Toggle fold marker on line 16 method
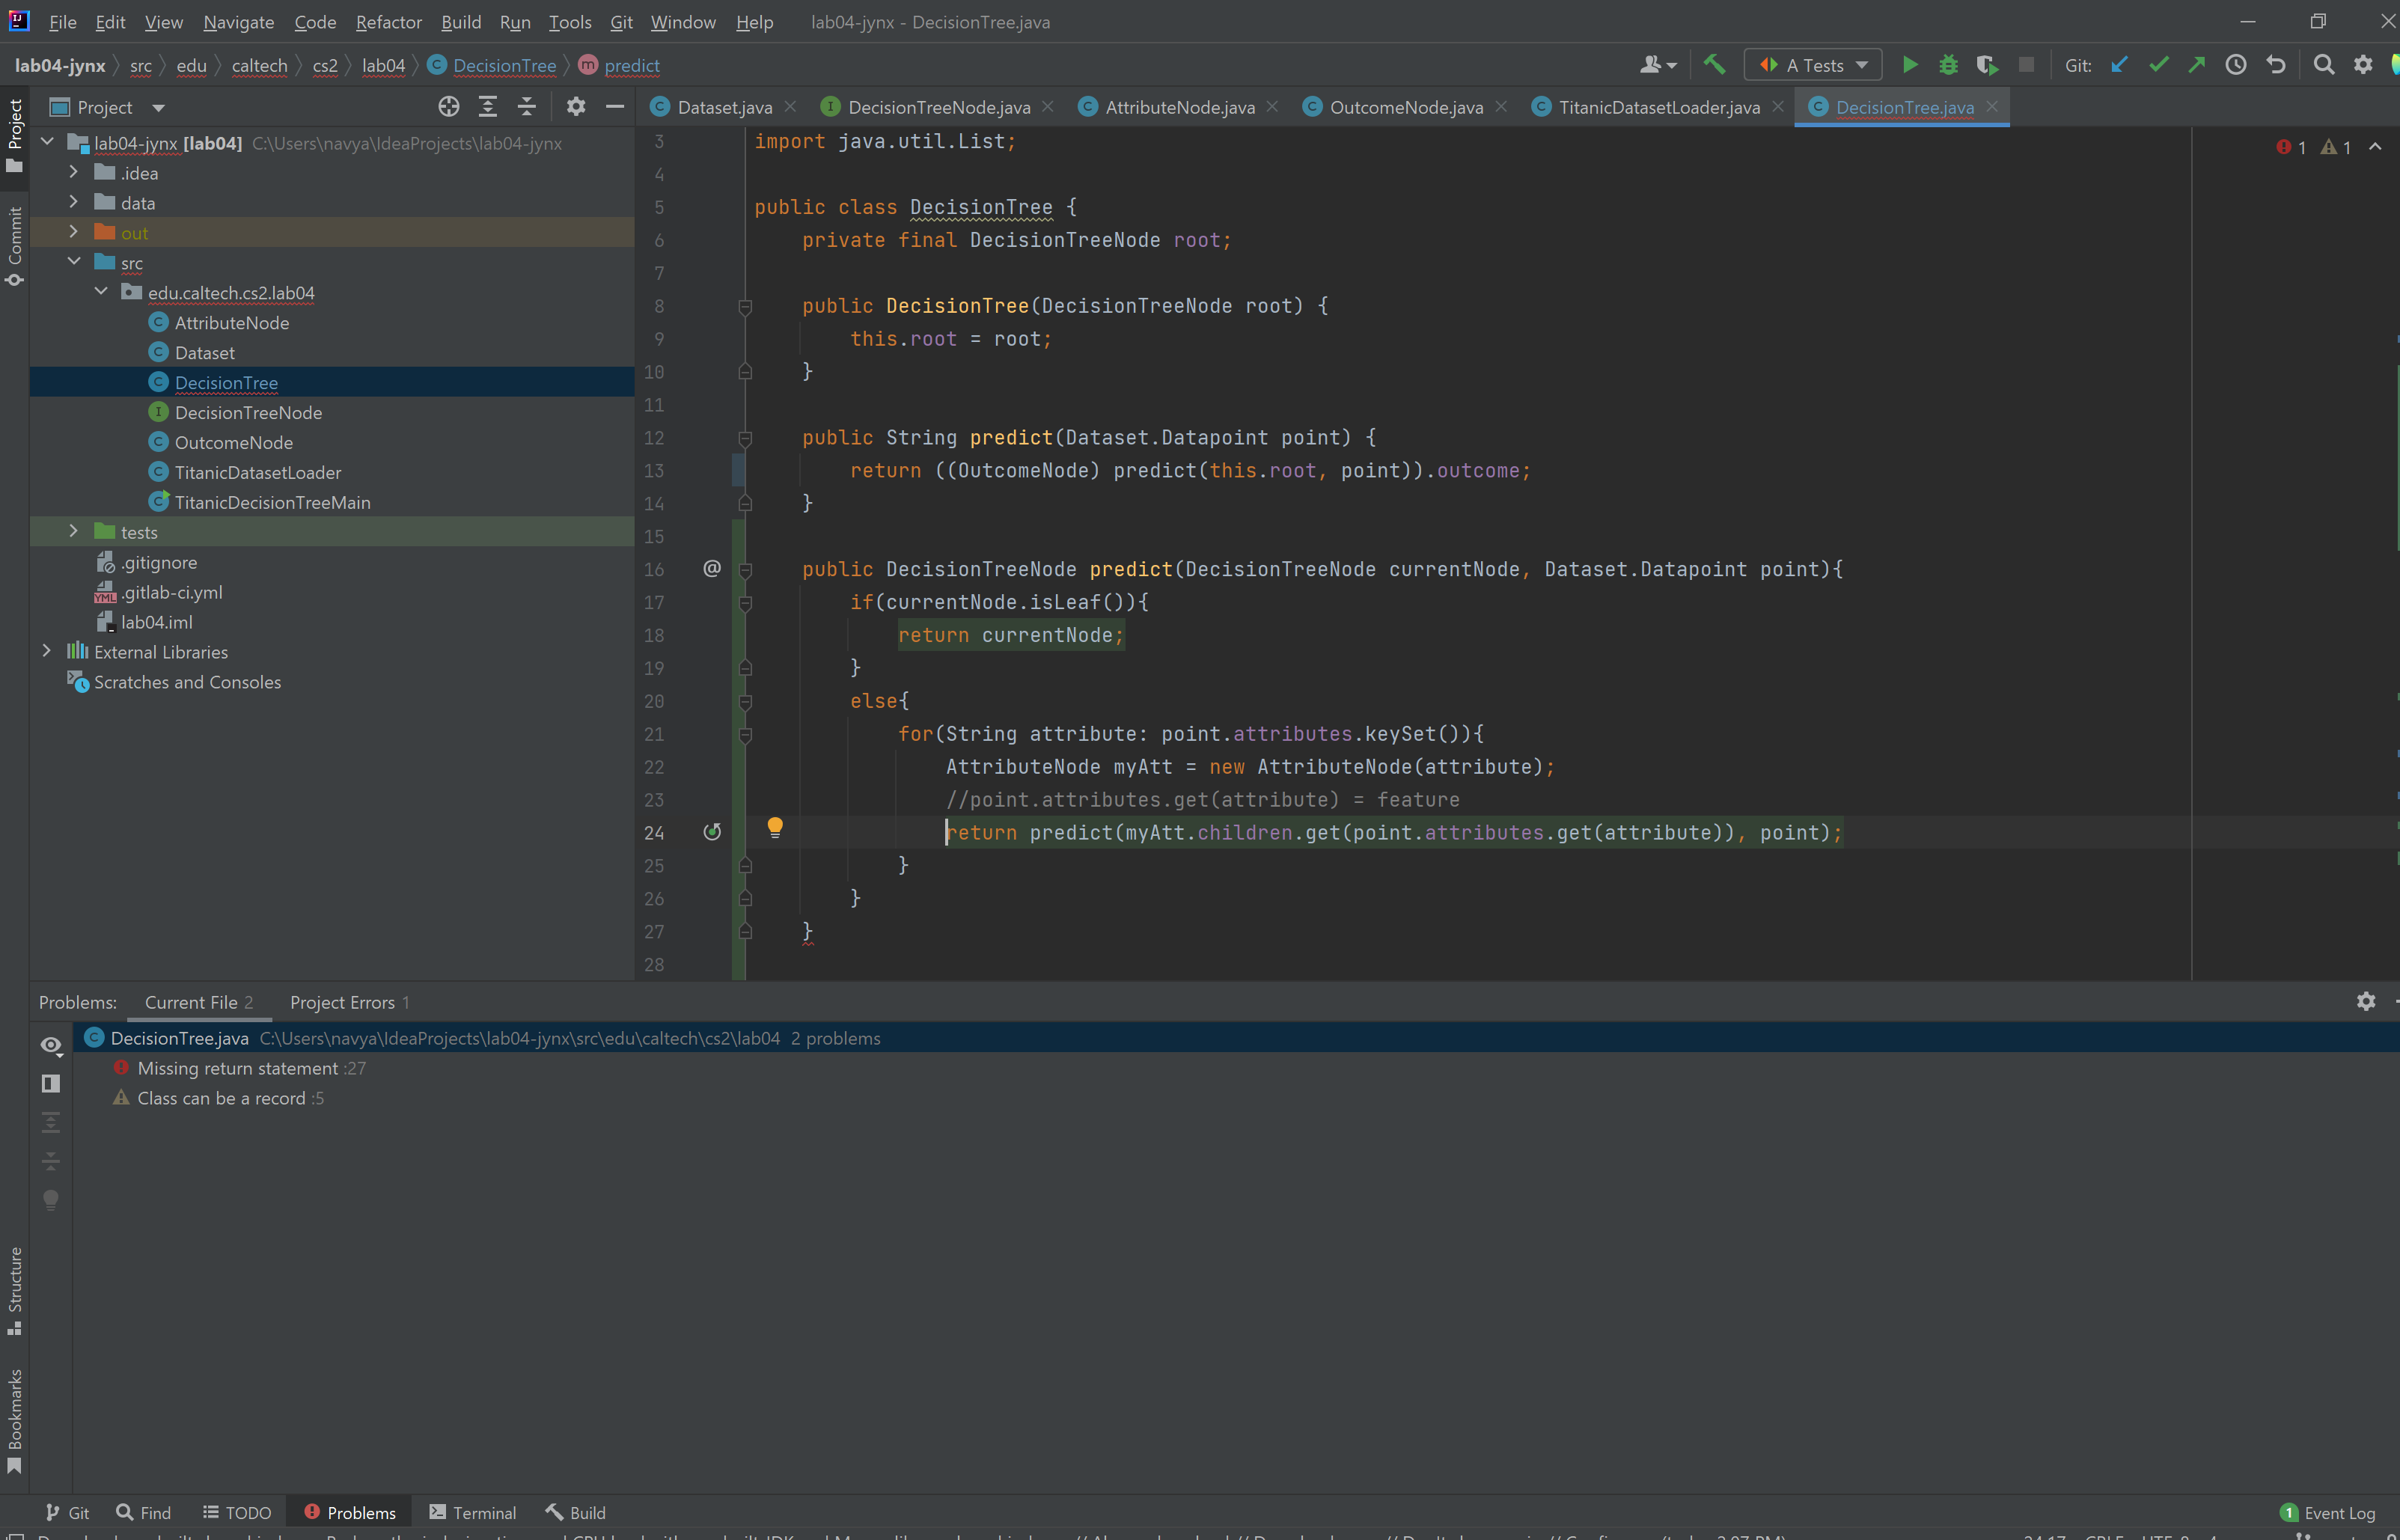The width and height of the screenshot is (2400, 1540). pyautogui.click(x=745, y=570)
